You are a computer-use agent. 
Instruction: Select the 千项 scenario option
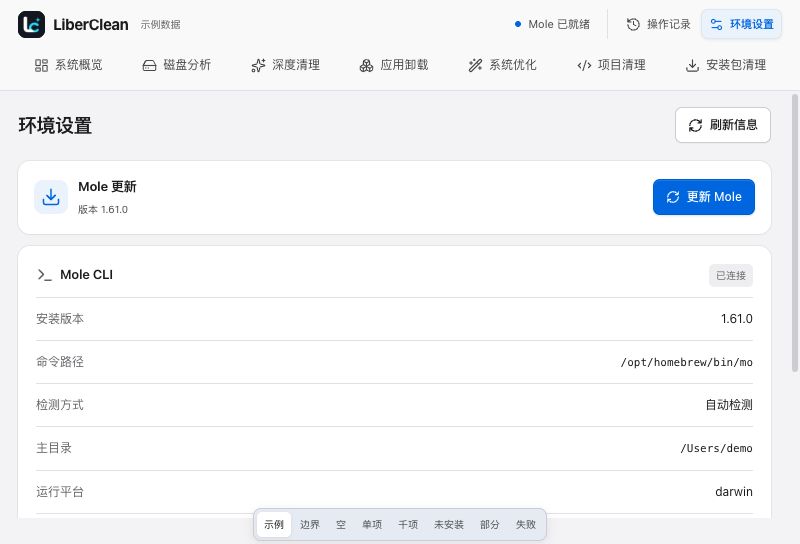pyautogui.click(x=408, y=525)
